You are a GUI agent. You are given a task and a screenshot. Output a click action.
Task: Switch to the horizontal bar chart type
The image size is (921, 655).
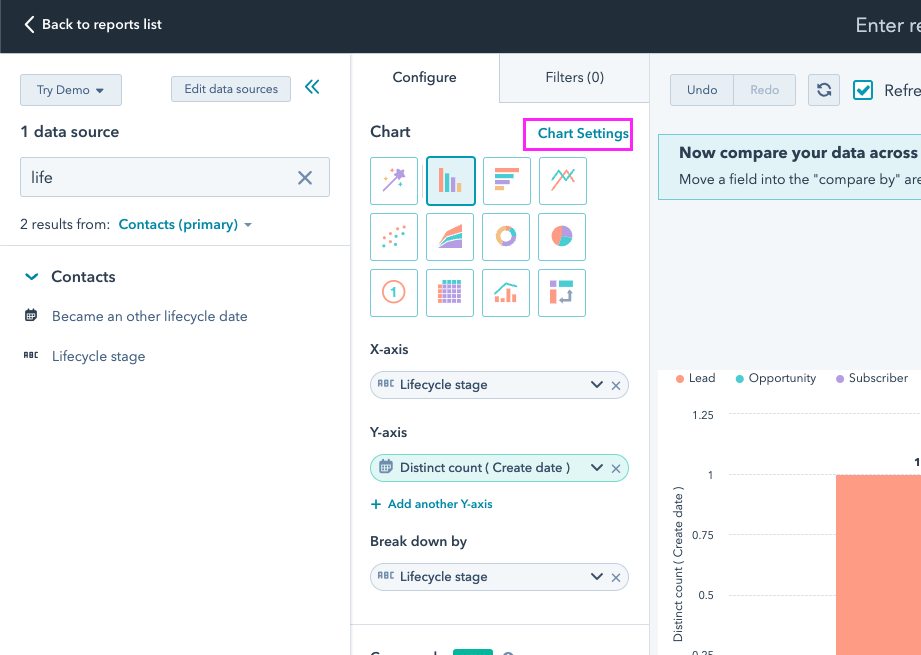point(505,180)
